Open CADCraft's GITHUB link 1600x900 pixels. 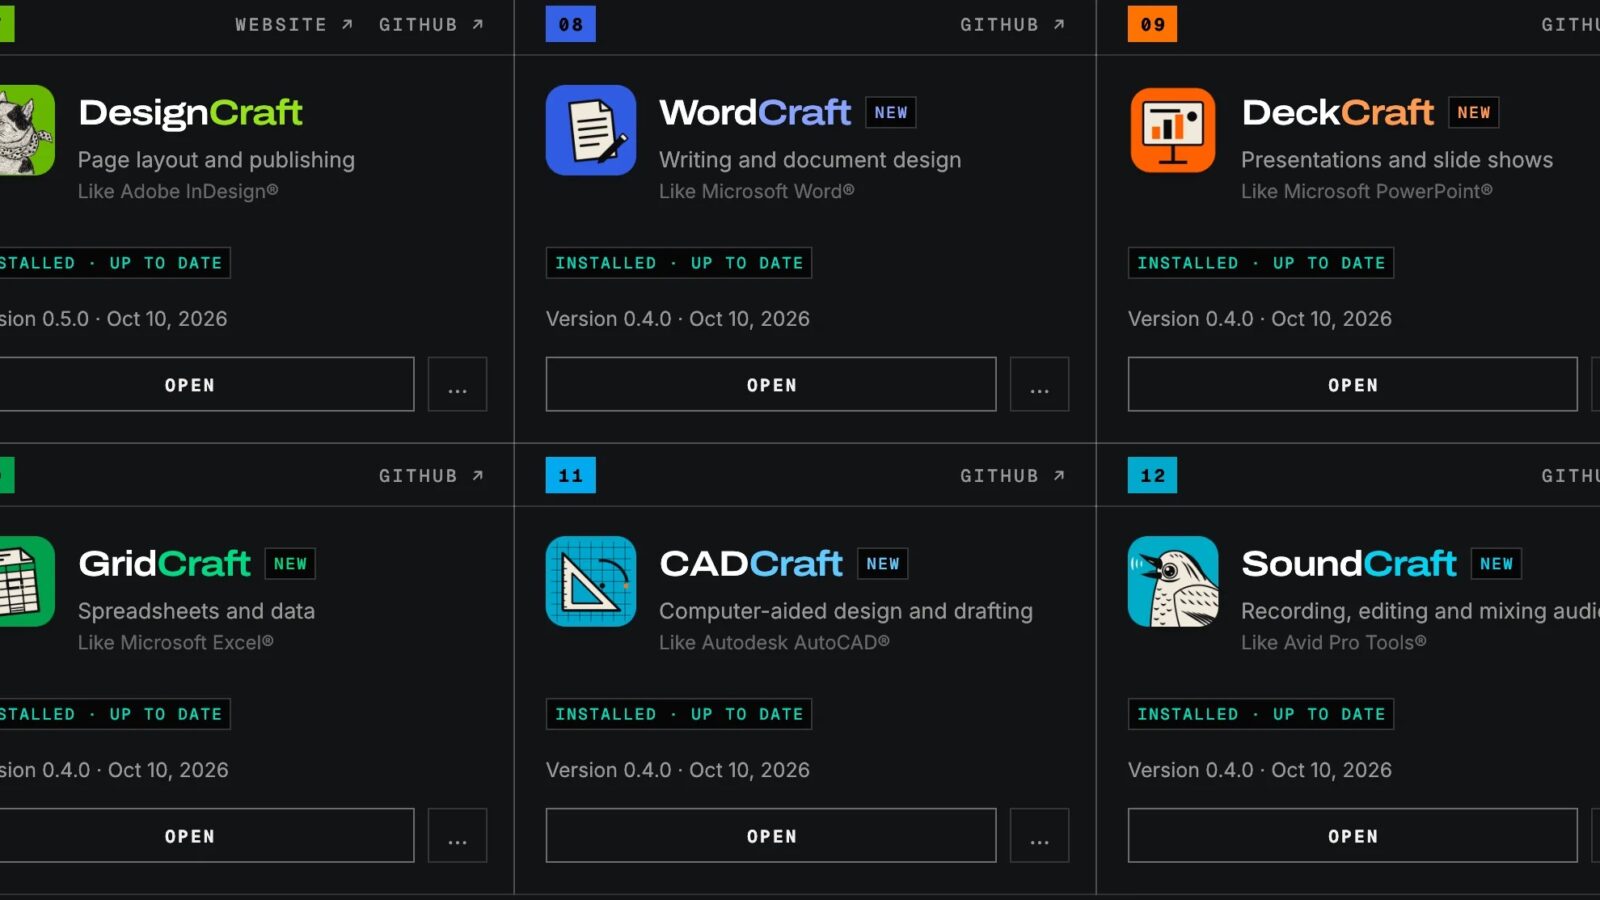click(1013, 475)
